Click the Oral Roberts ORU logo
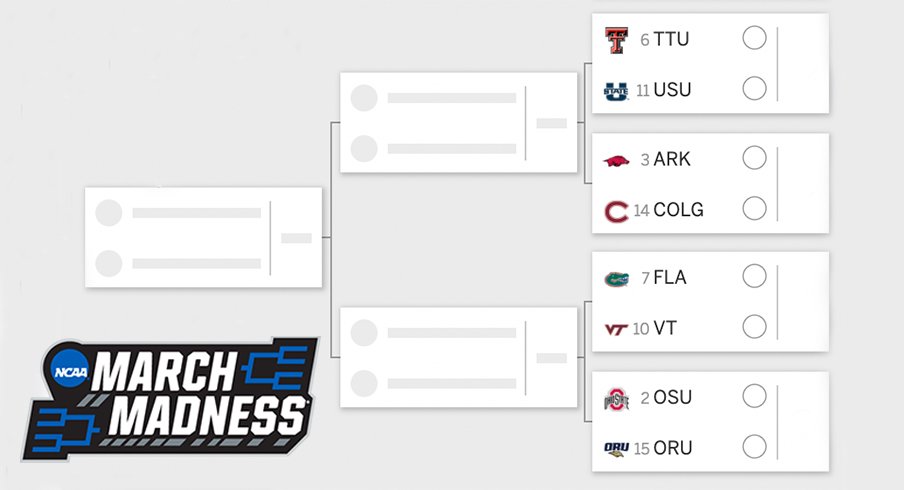Viewport: 904px width, 490px height. click(x=616, y=449)
